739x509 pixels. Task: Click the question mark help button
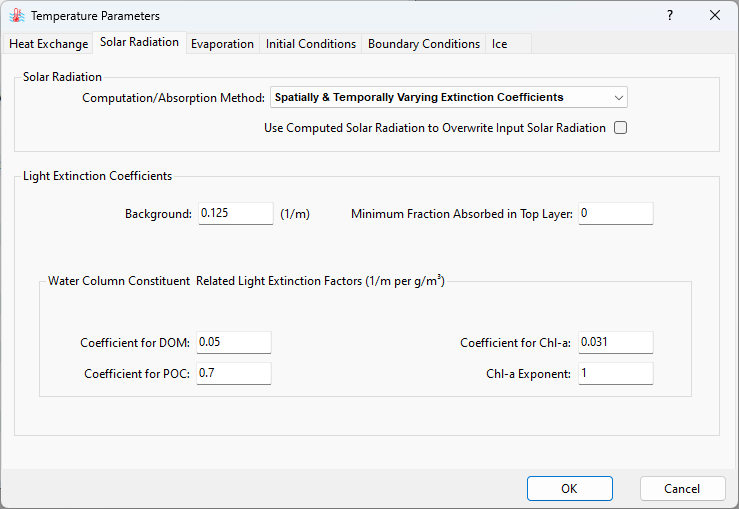coord(669,16)
